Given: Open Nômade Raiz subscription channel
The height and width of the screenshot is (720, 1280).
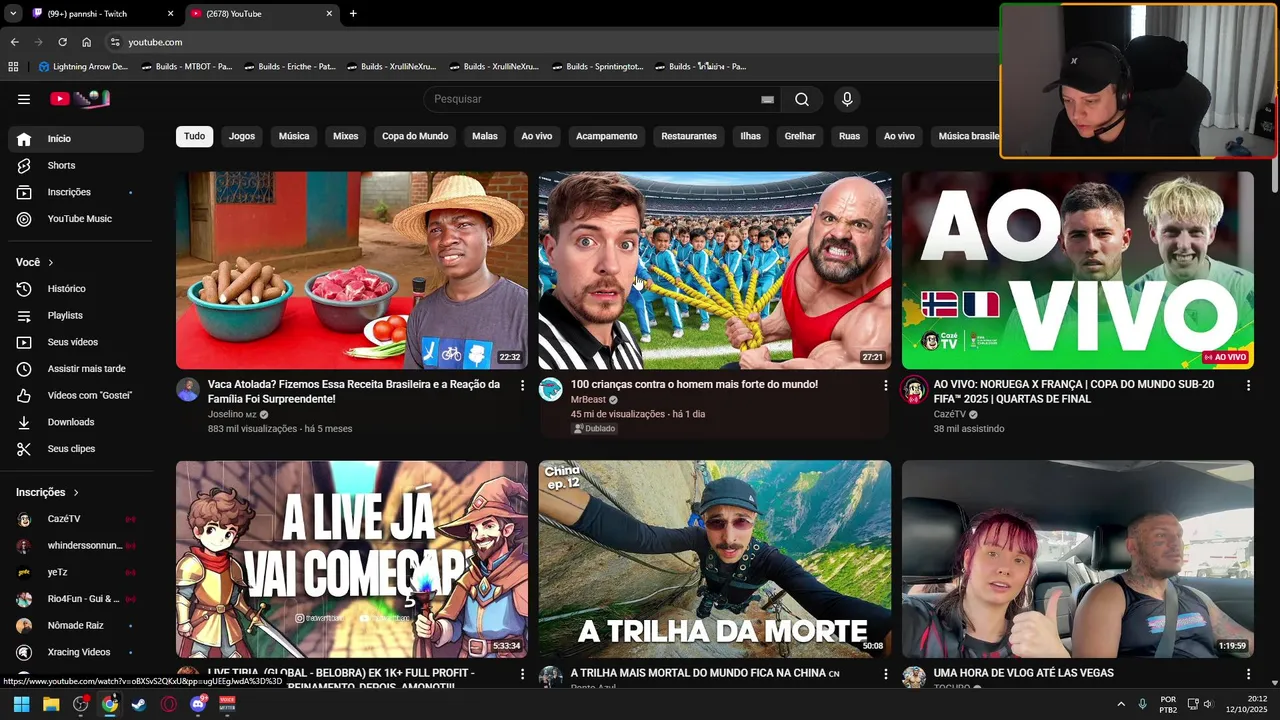Looking at the screenshot, I should [76, 626].
